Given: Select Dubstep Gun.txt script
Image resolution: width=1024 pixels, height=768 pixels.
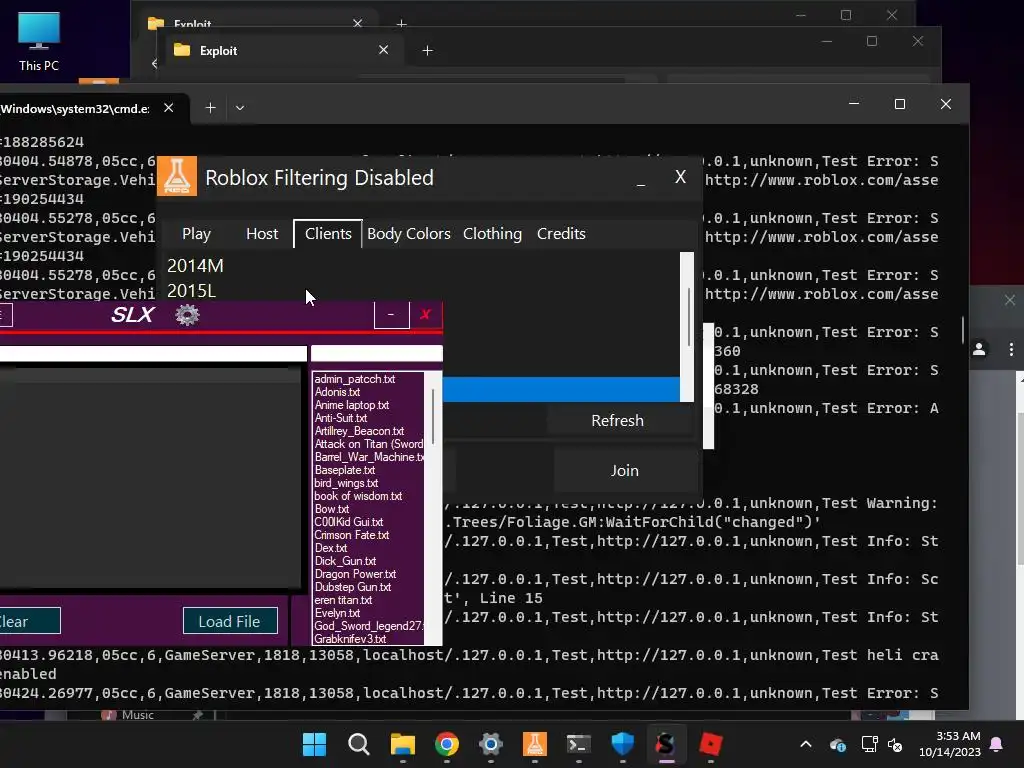Looking at the screenshot, I should [353, 587].
